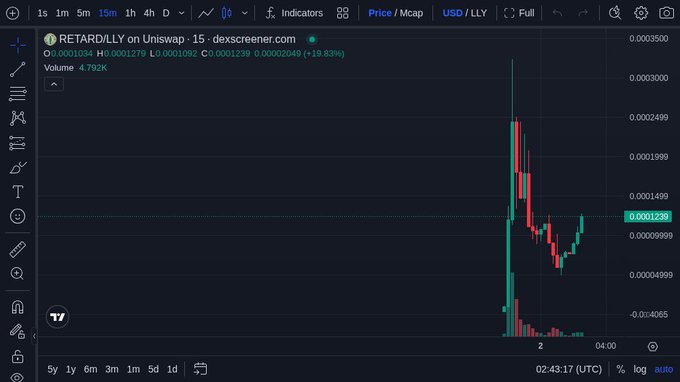Collapse the left drawing toolbar

click(x=34, y=336)
